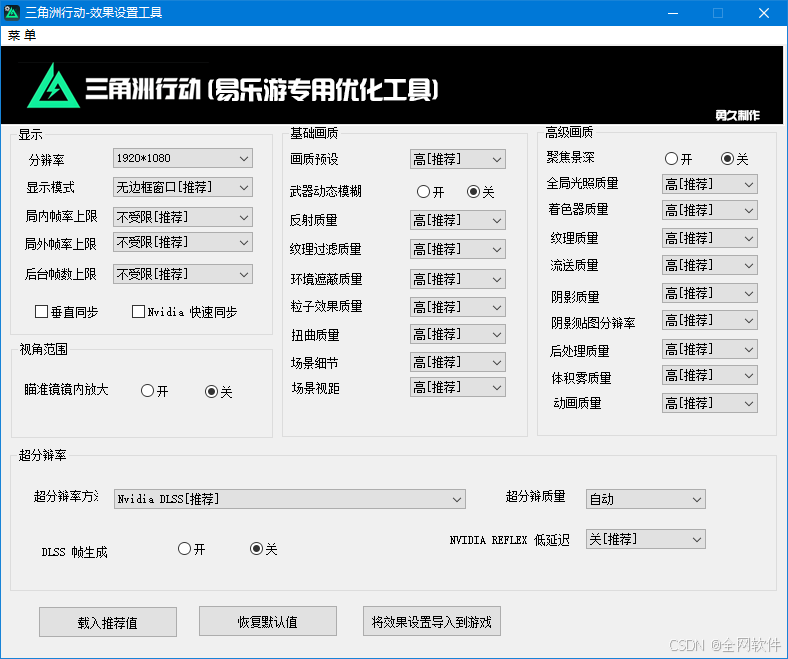
Task: Open the 超分辨率方式 Nvidia DLSS dropdown
Action: point(289,499)
